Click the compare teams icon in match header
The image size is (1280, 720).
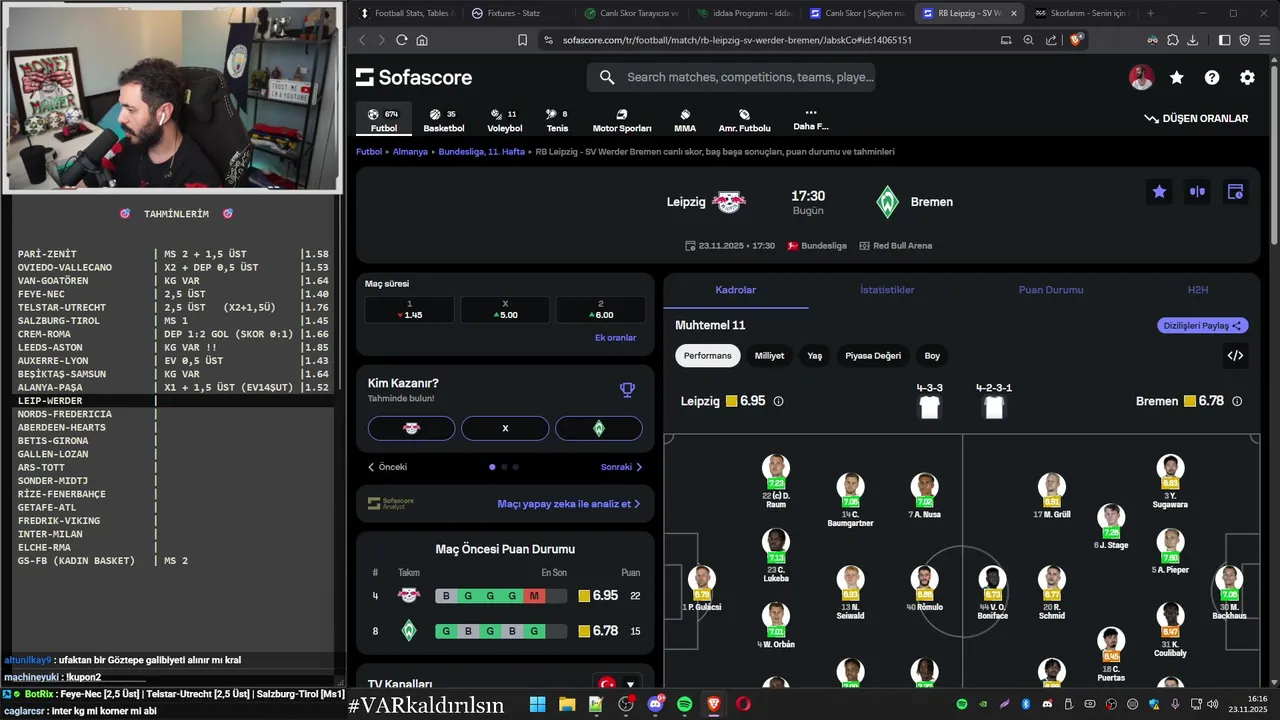pyautogui.click(x=1197, y=192)
